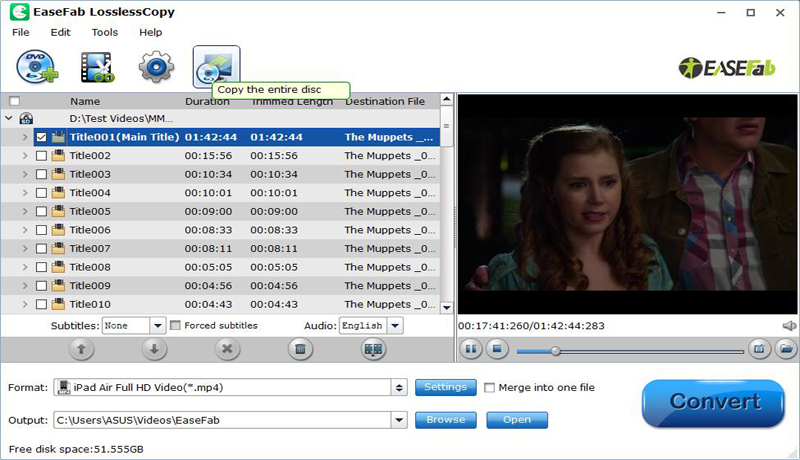Open the Tools menu
800x460 pixels.
click(x=105, y=32)
